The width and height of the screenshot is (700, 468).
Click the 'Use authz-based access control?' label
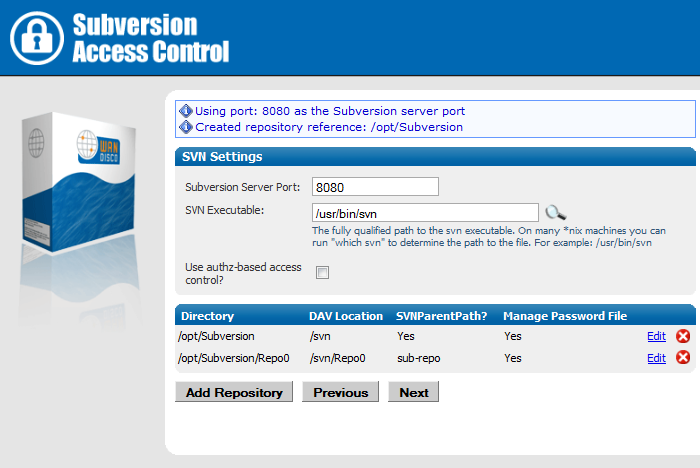pos(243,273)
